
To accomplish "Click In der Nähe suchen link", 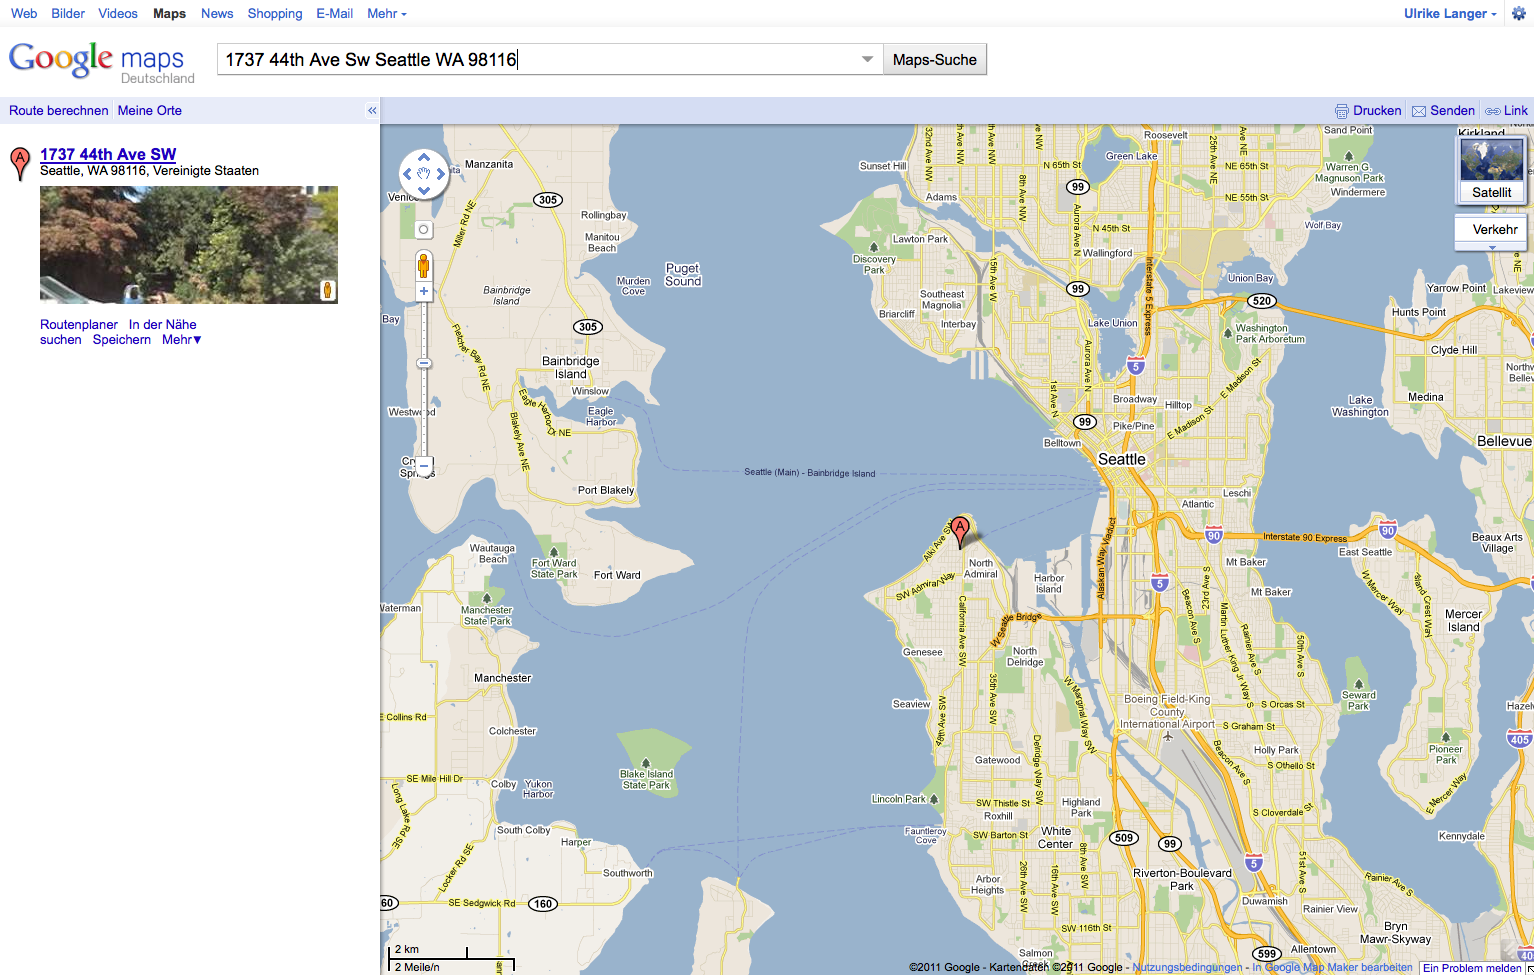I will click(x=118, y=332).
